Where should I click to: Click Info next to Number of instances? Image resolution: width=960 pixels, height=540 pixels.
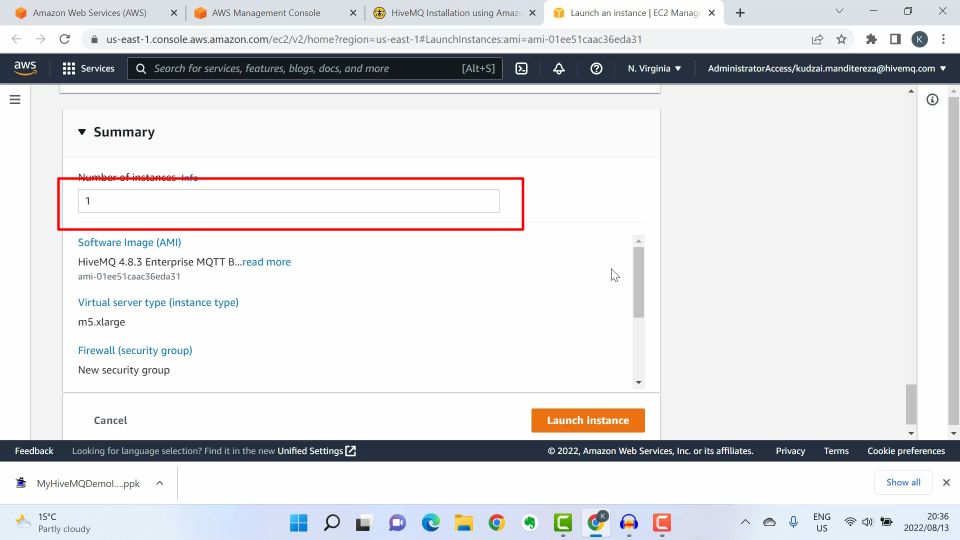coord(189,178)
